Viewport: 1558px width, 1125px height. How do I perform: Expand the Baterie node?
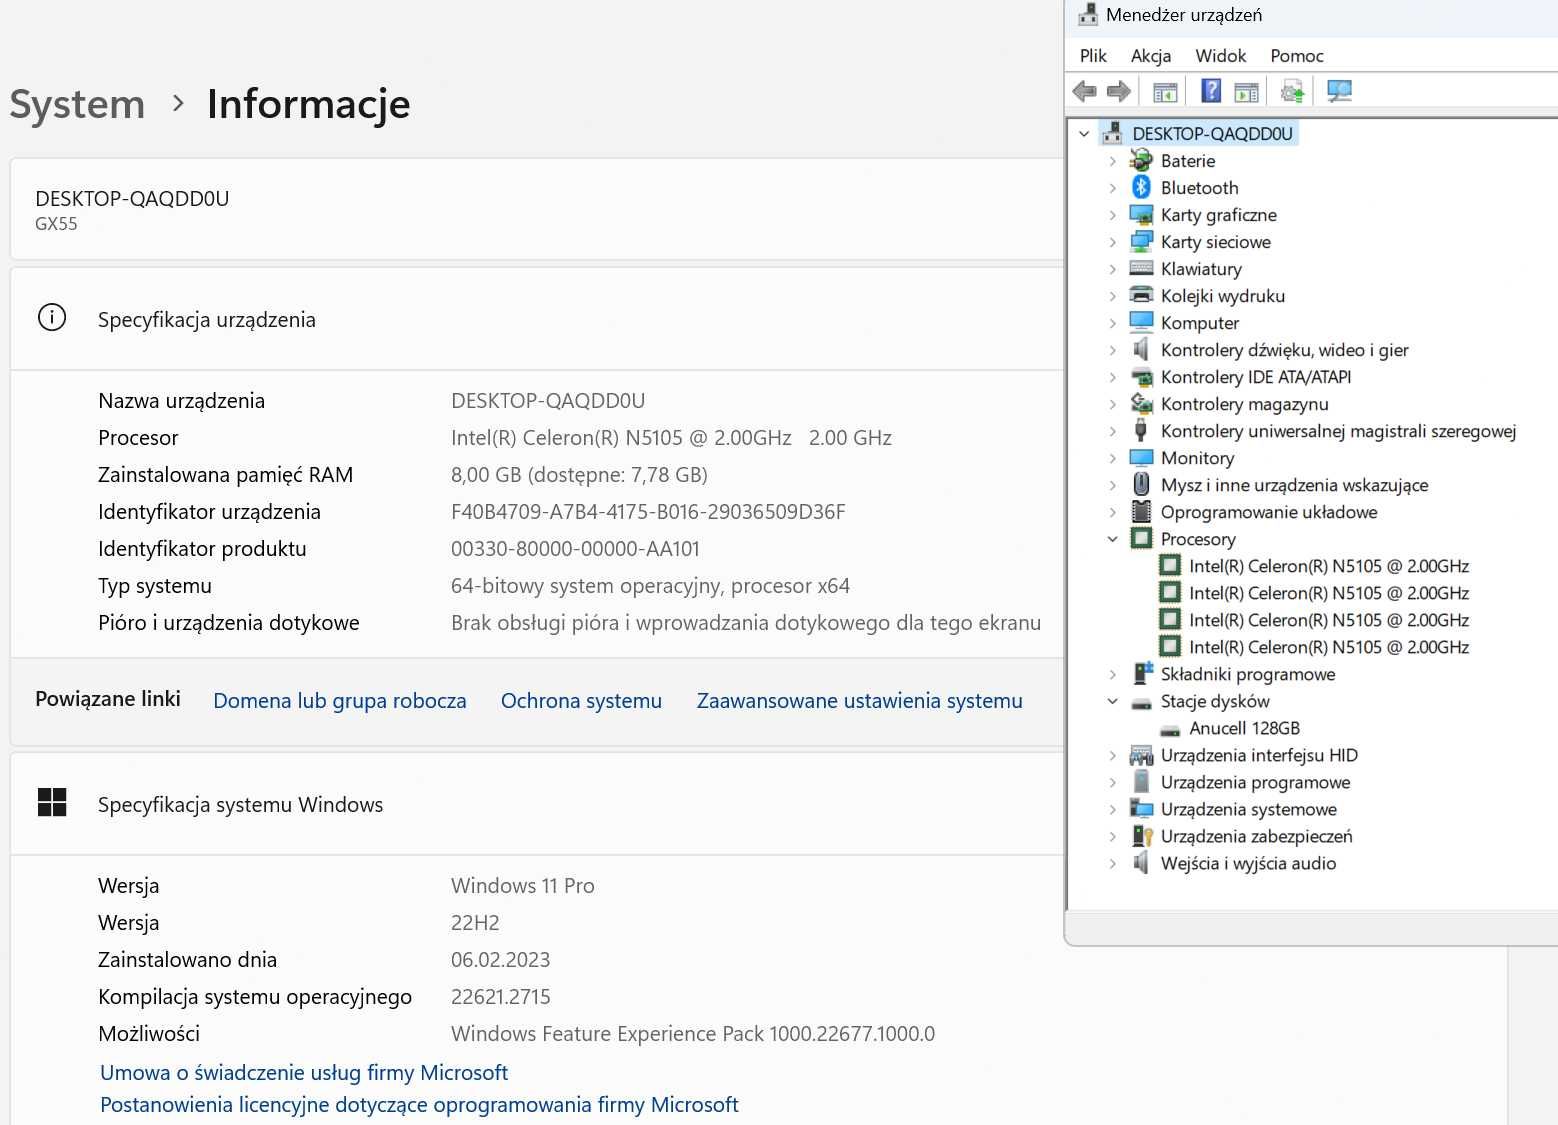tap(1112, 160)
